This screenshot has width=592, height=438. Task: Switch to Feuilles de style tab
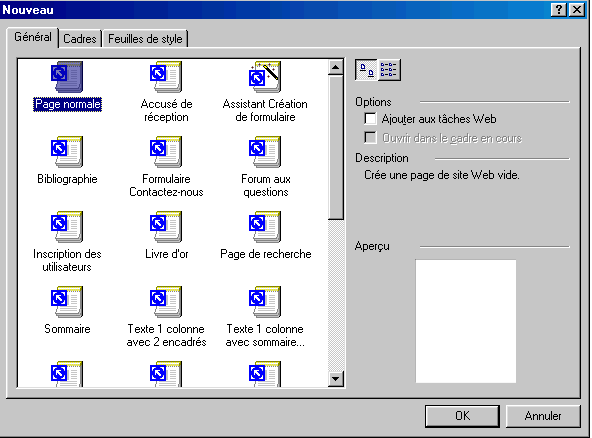point(145,39)
